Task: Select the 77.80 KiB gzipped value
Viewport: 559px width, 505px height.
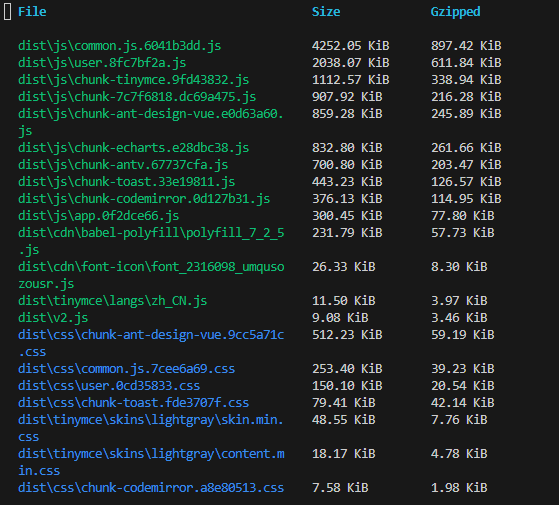Action: point(462,216)
